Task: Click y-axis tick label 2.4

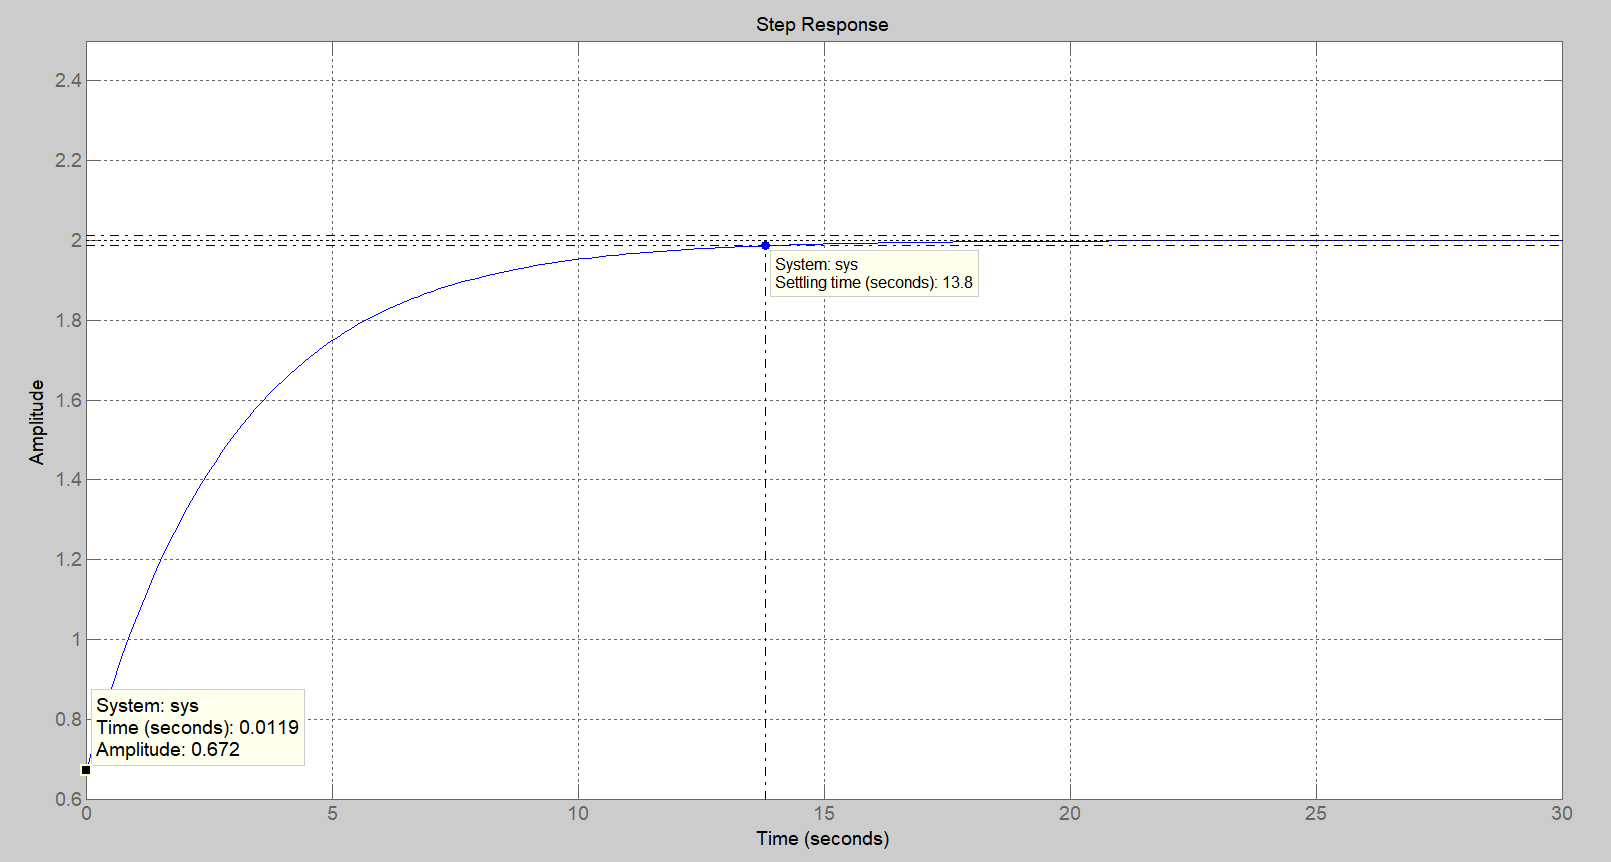Action: click(68, 81)
